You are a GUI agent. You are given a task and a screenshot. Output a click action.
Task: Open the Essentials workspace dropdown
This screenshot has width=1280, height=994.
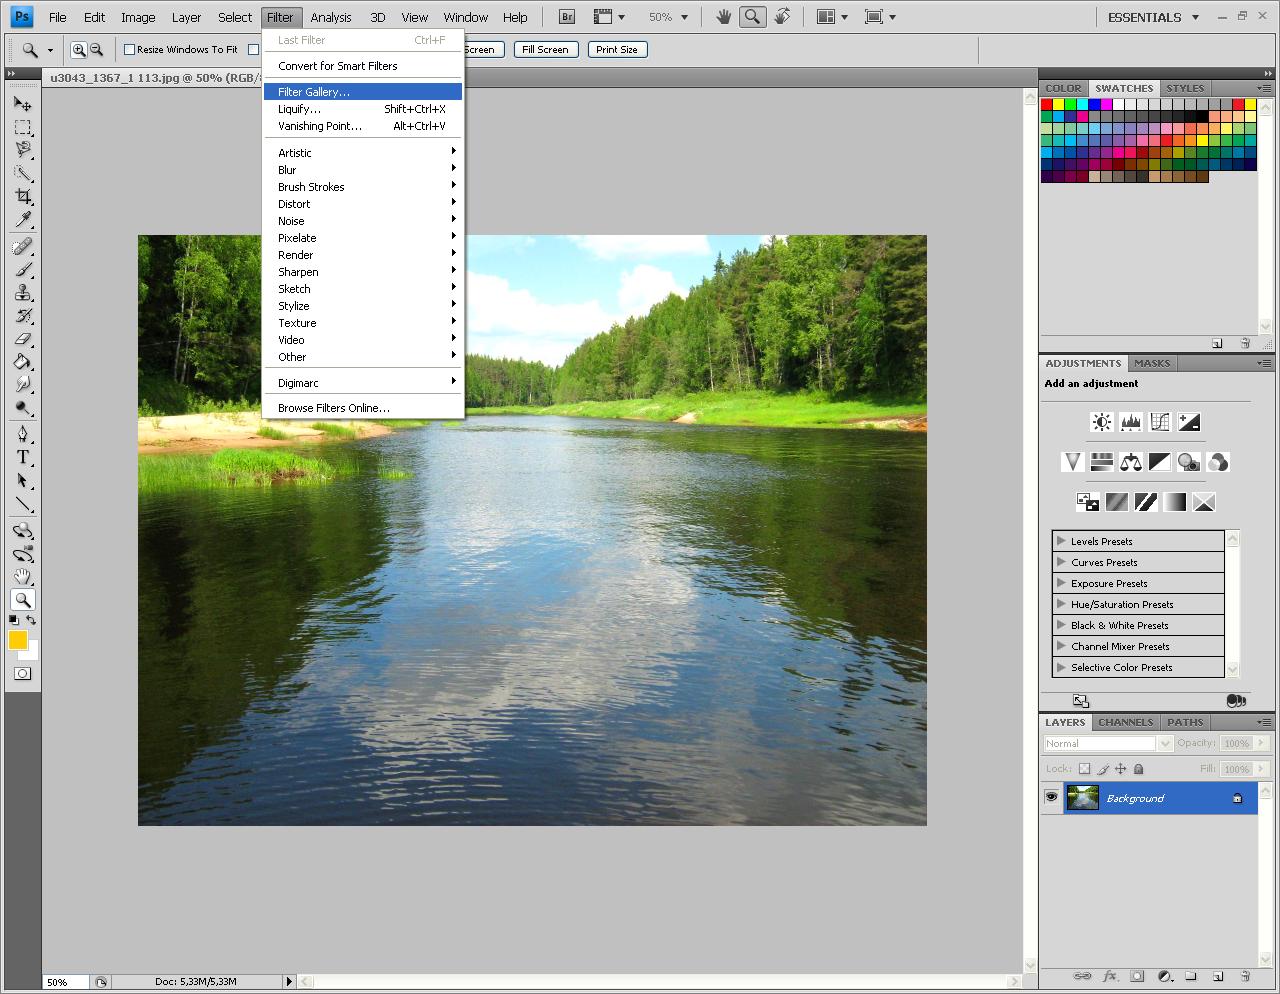tap(1153, 17)
